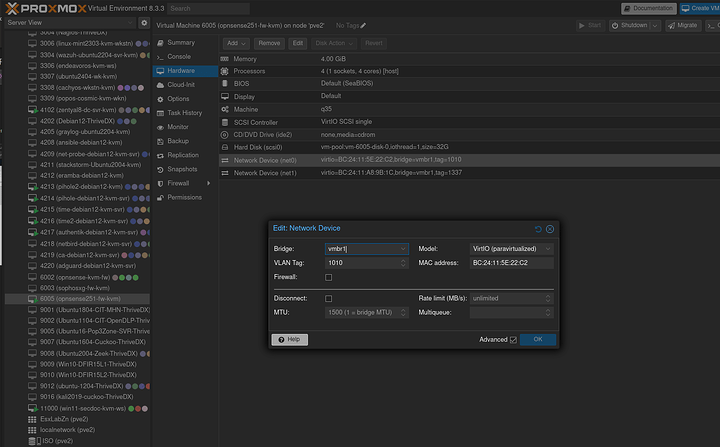Toggle the Disconnect checkbox
The width and height of the screenshot is (720, 447).
(329, 298)
